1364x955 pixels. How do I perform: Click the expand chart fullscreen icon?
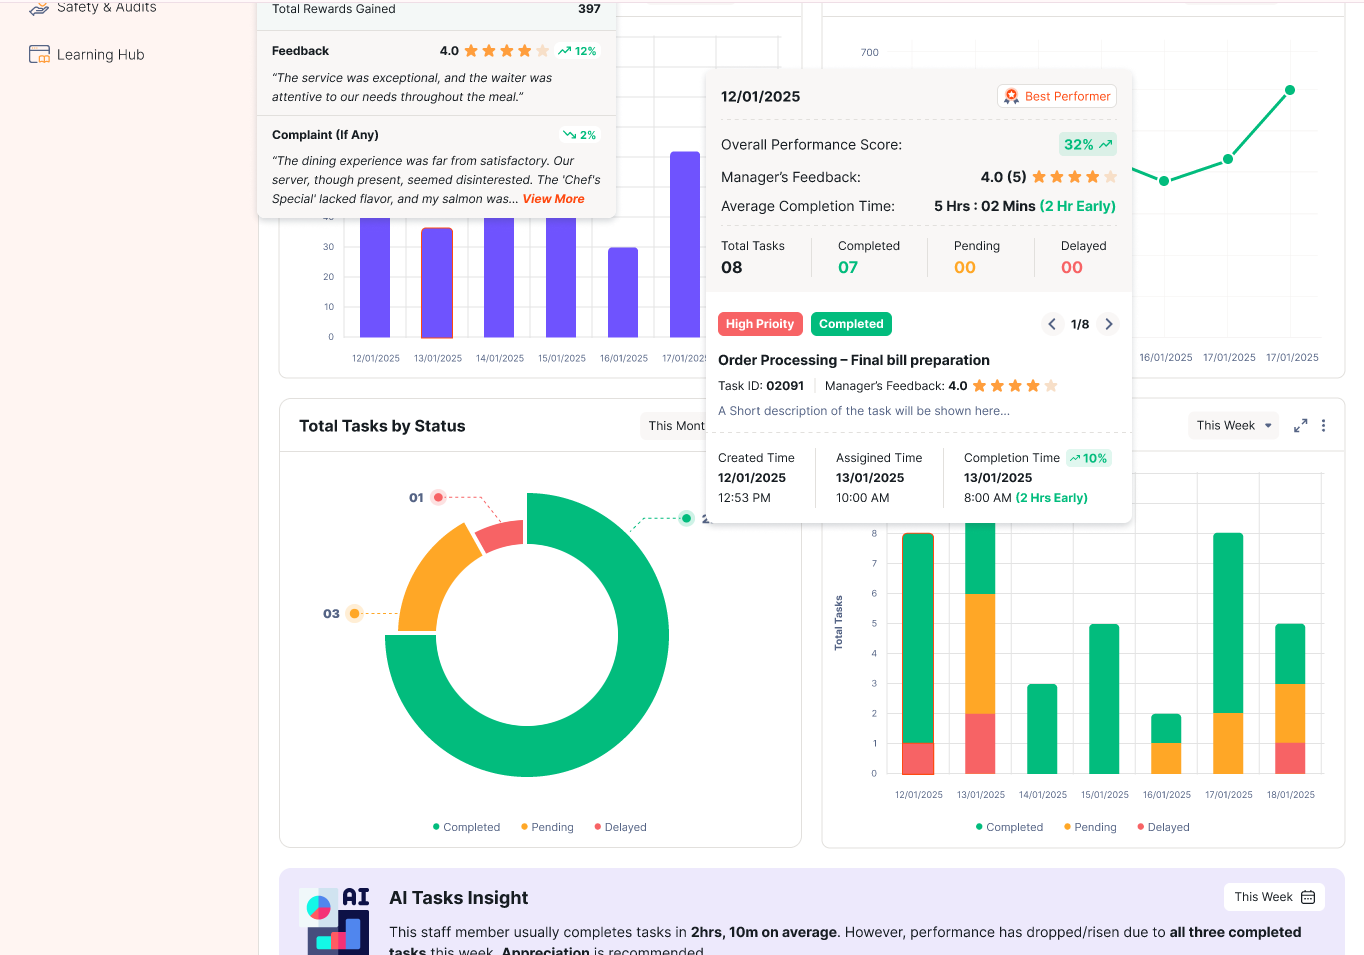[x=1300, y=426]
